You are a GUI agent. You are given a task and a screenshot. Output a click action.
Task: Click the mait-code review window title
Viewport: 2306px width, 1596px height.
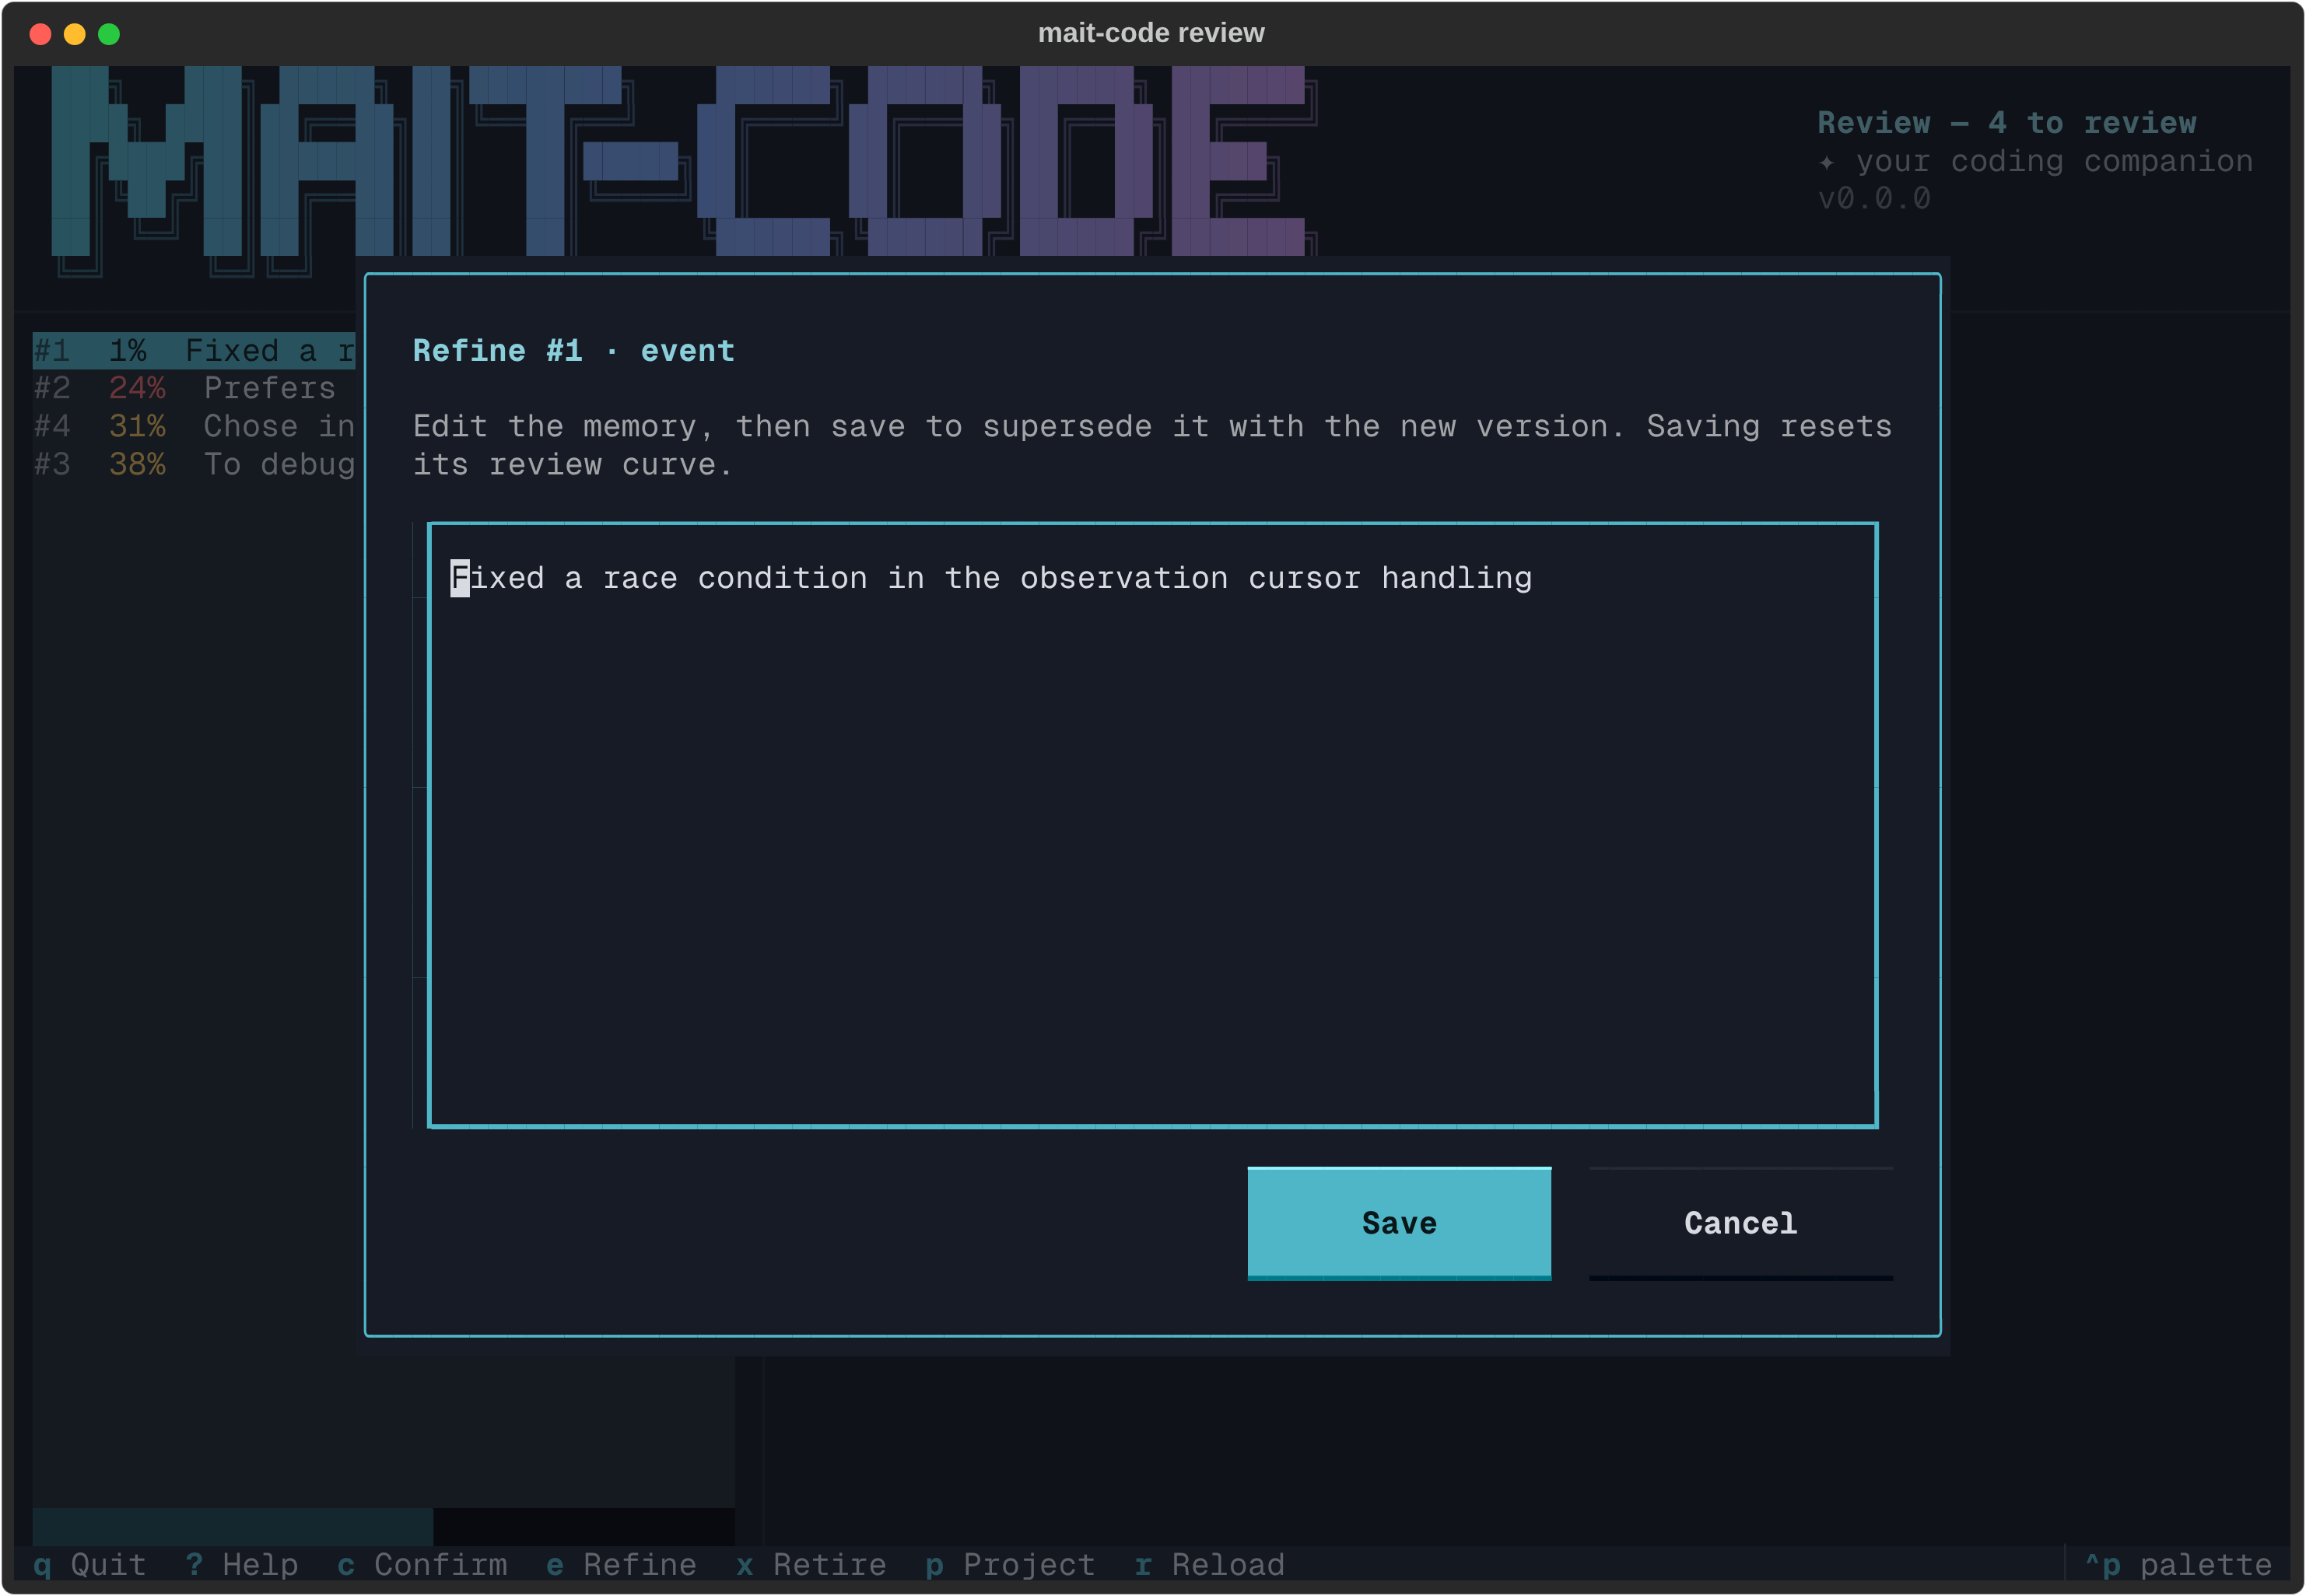click(1151, 33)
